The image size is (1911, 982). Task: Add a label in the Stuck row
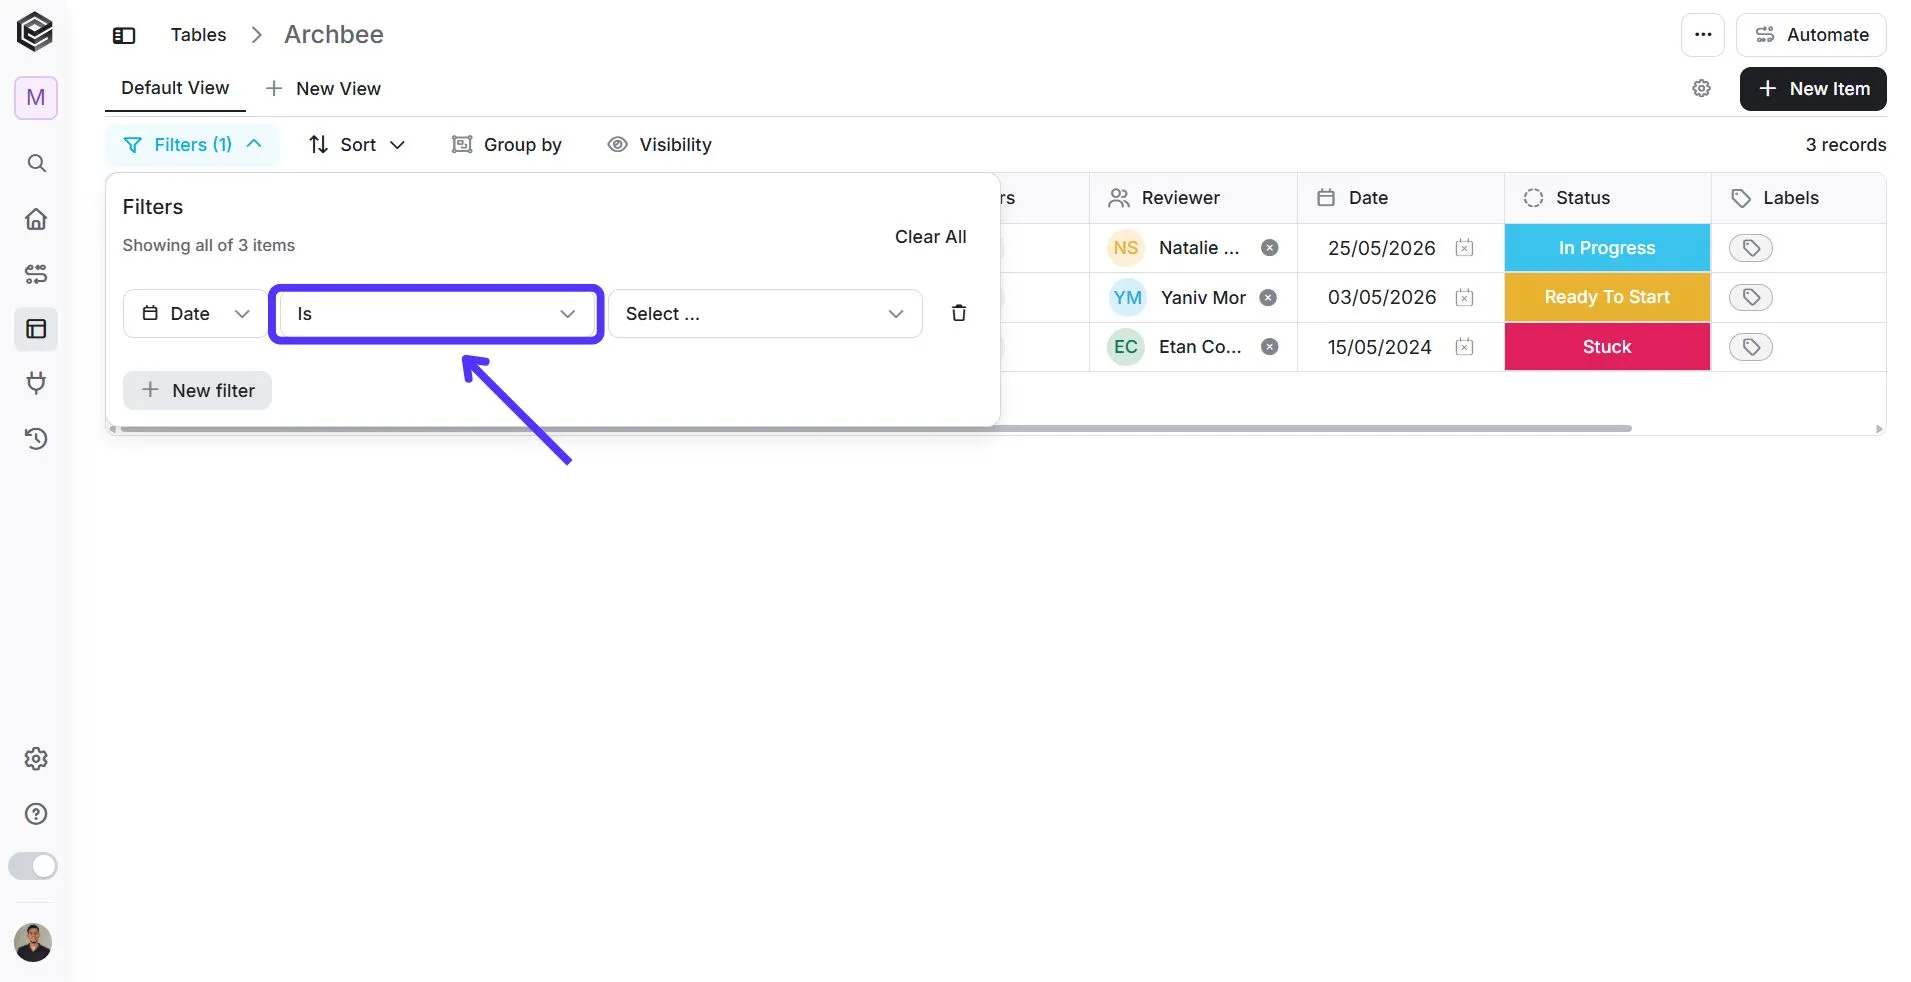(1751, 347)
